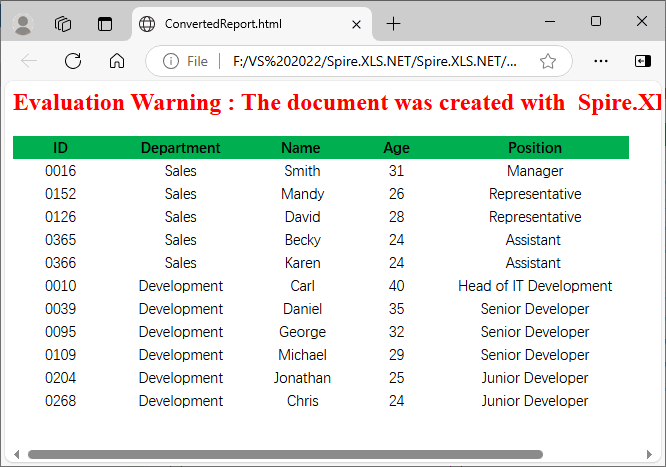Click the Age column header
666x467 pixels.
(x=396, y=148)
